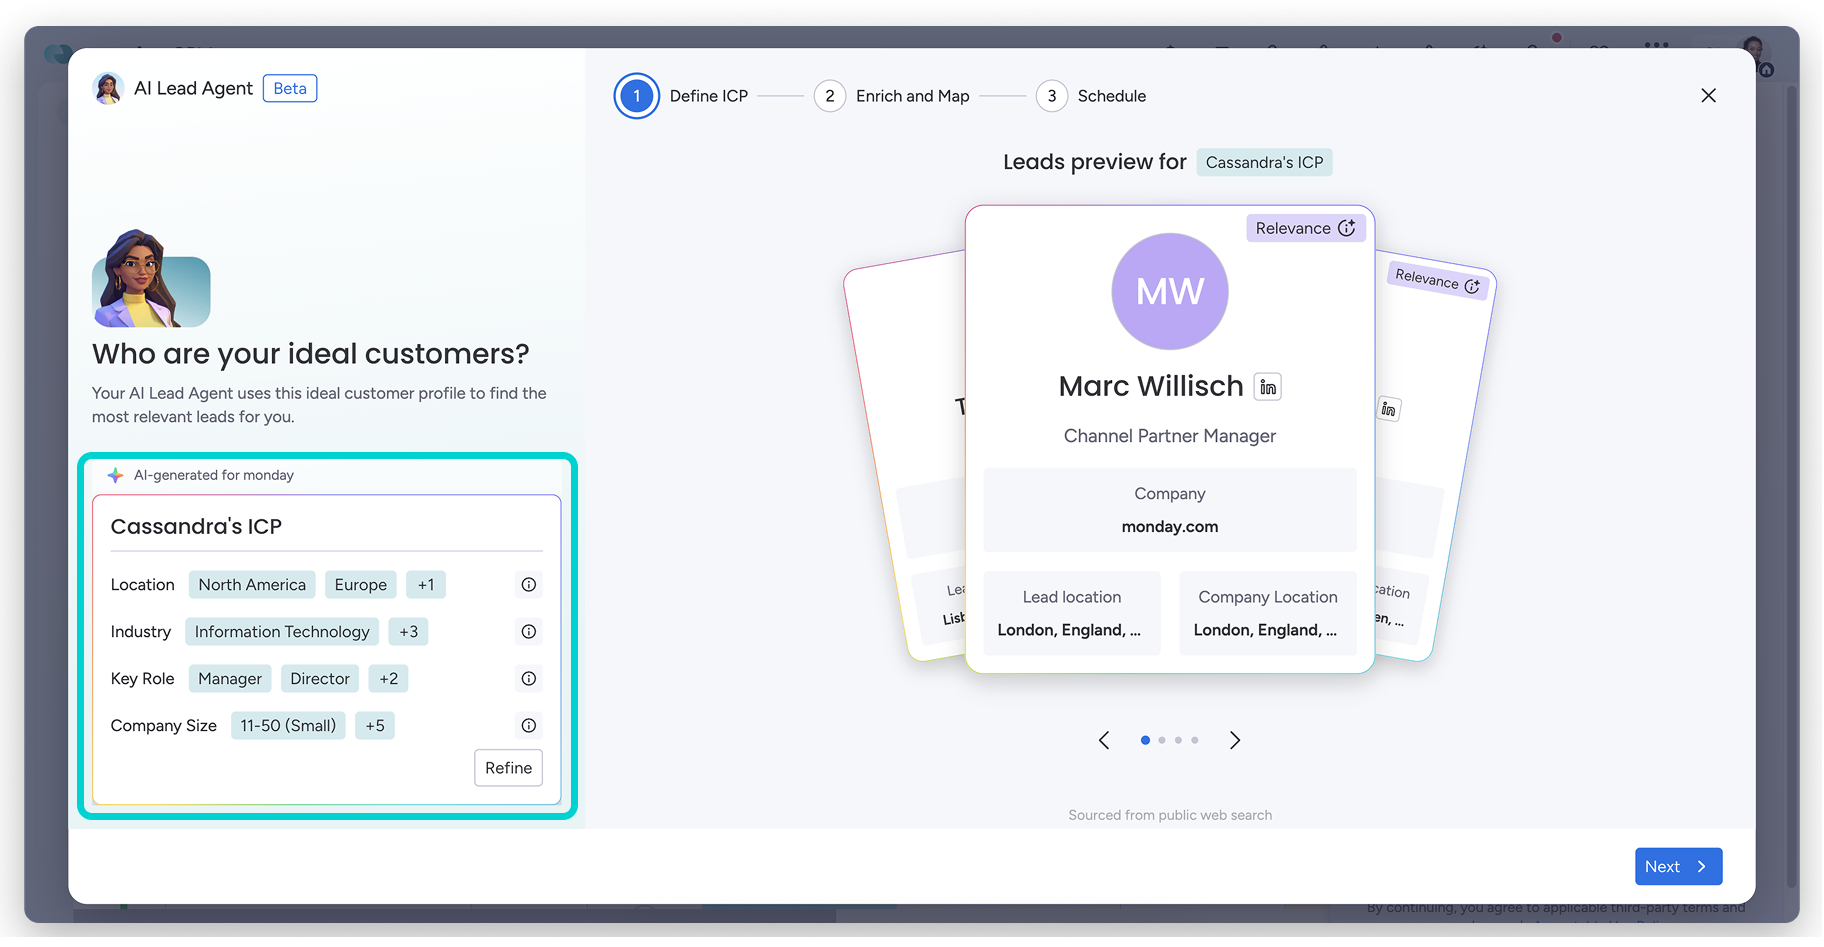Image resolution: width=1824 pixels, height=947 pixels.
Task: Show info for the Industry row
Action: point(529,632)
